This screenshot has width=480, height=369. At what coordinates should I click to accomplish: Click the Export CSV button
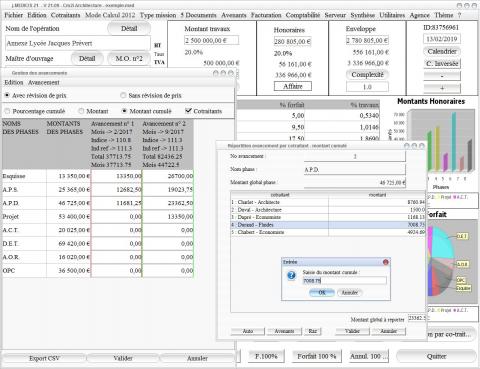click(44, 358)
